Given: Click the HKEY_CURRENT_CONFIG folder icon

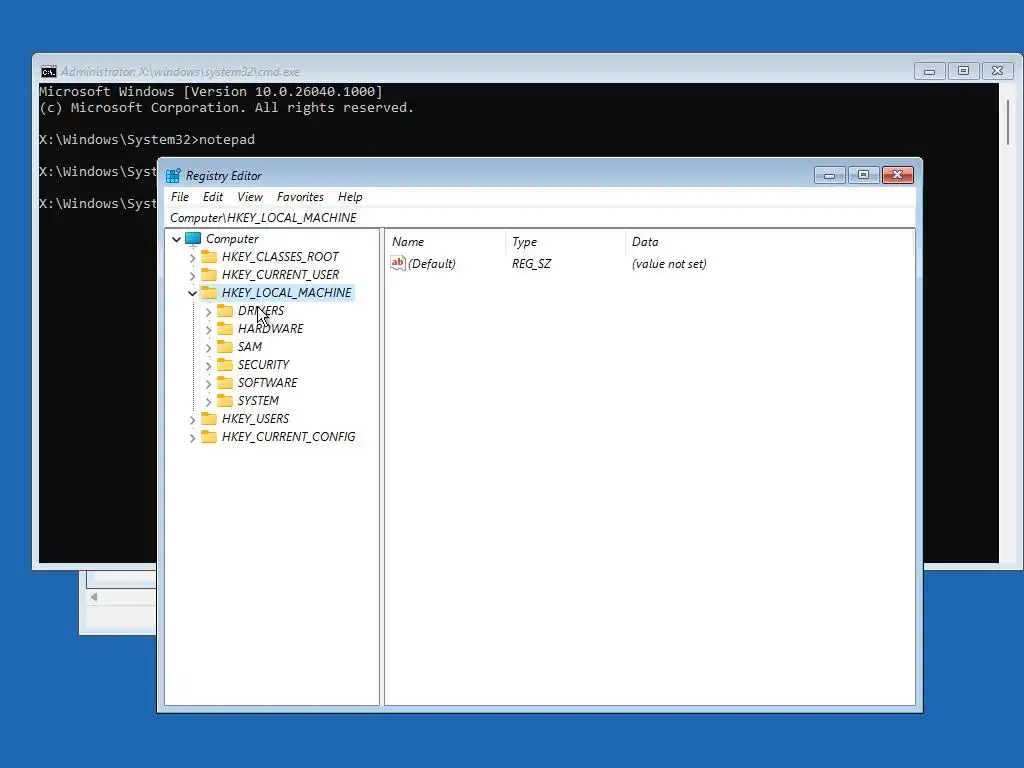Looking at the screenshot, I should point(209,436).
